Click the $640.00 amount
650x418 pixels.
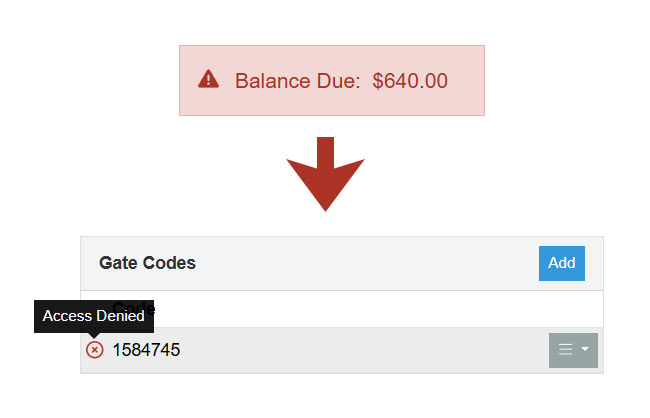click(410, 81)
